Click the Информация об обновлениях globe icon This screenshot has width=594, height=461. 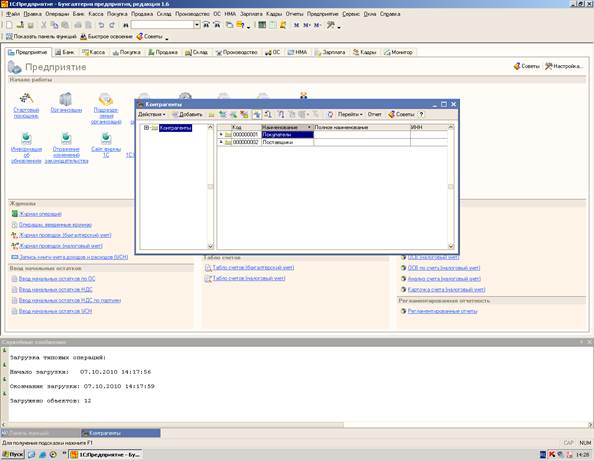26,138
